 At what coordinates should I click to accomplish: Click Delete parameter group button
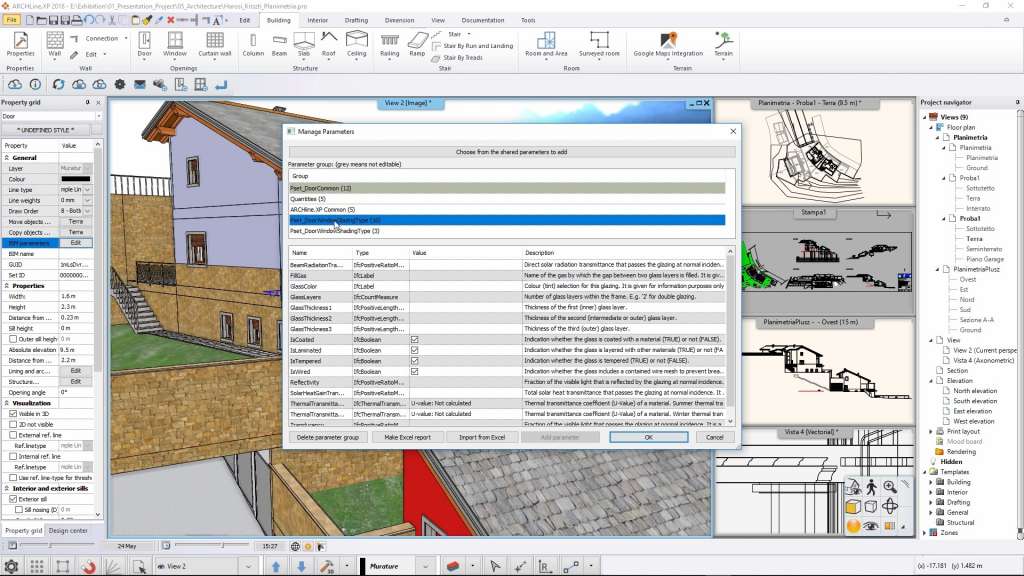328,437
